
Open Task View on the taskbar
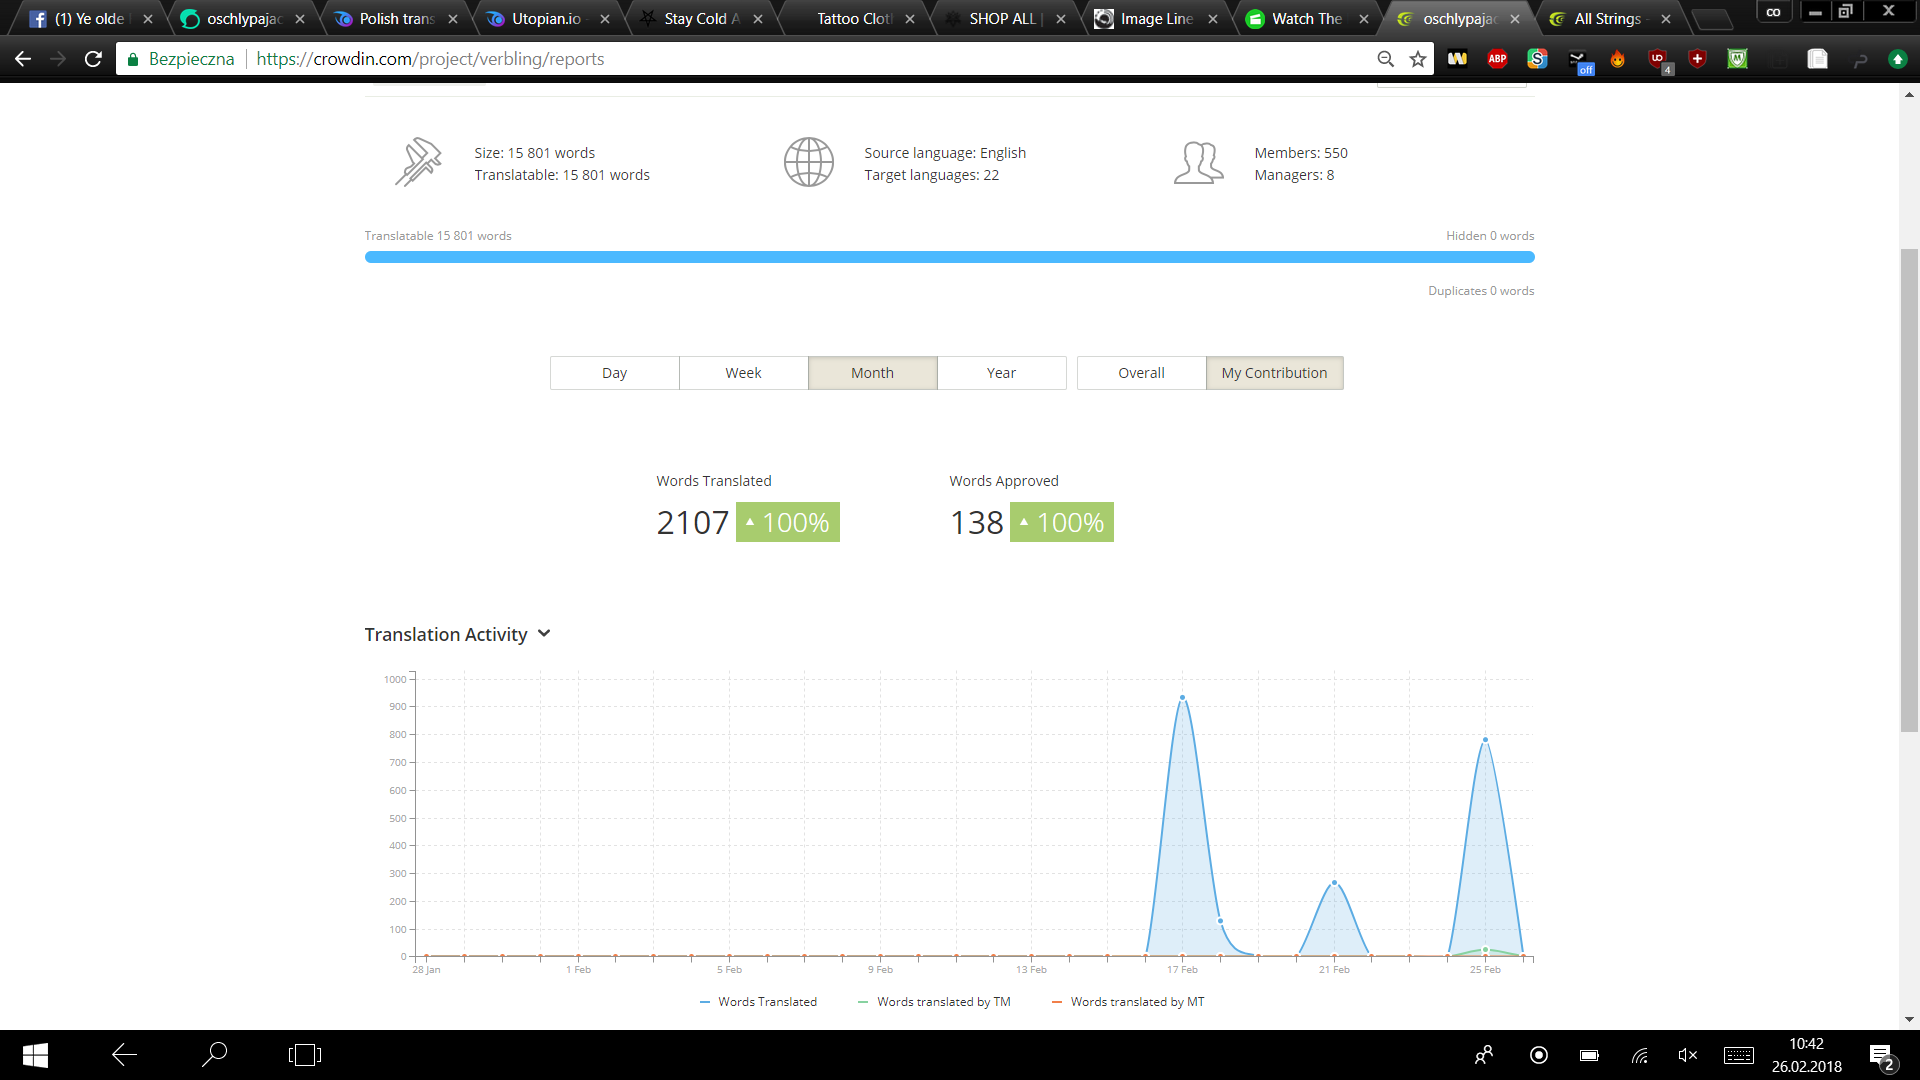click(304, 1055)
